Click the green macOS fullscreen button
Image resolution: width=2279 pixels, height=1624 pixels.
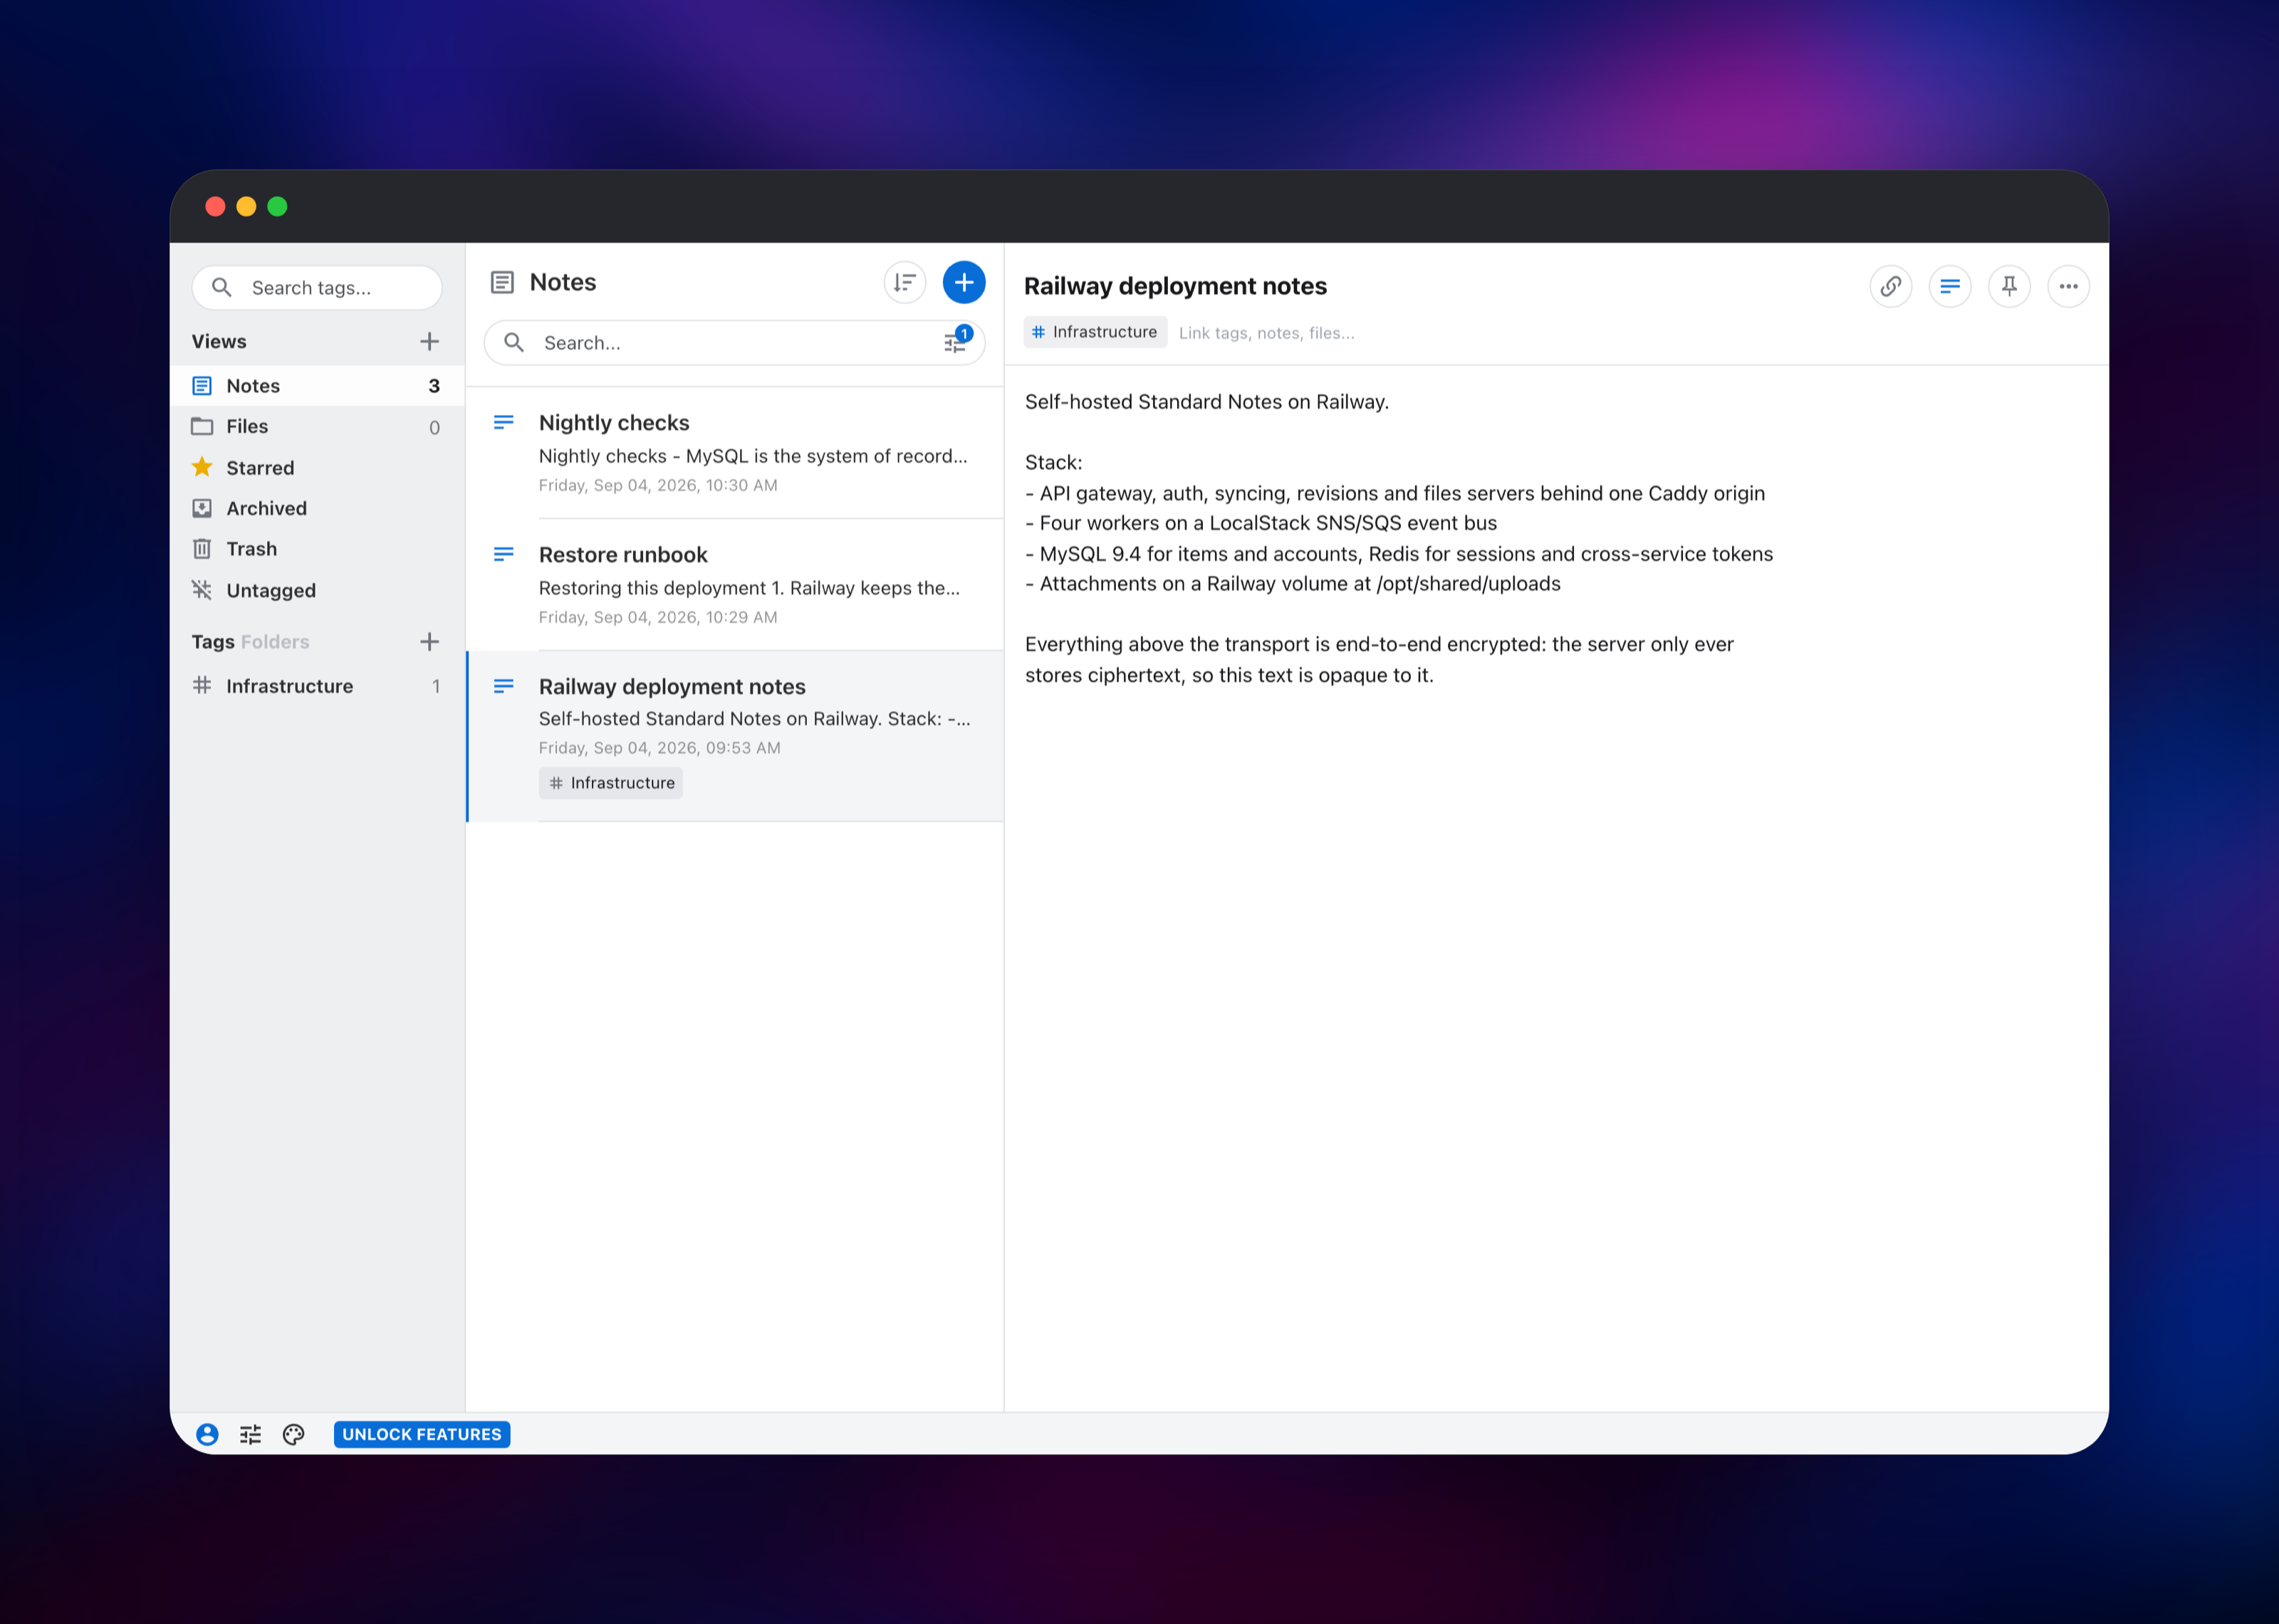point(277,206)
